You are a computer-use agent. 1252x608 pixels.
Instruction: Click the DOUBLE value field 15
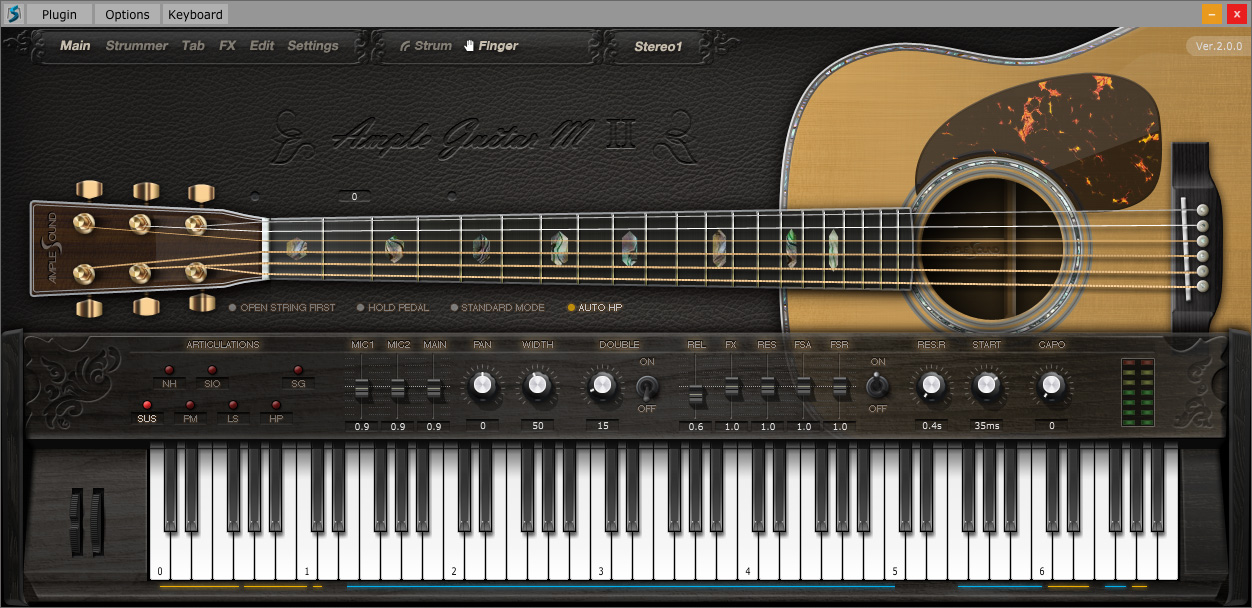click(x=602, y=425)
